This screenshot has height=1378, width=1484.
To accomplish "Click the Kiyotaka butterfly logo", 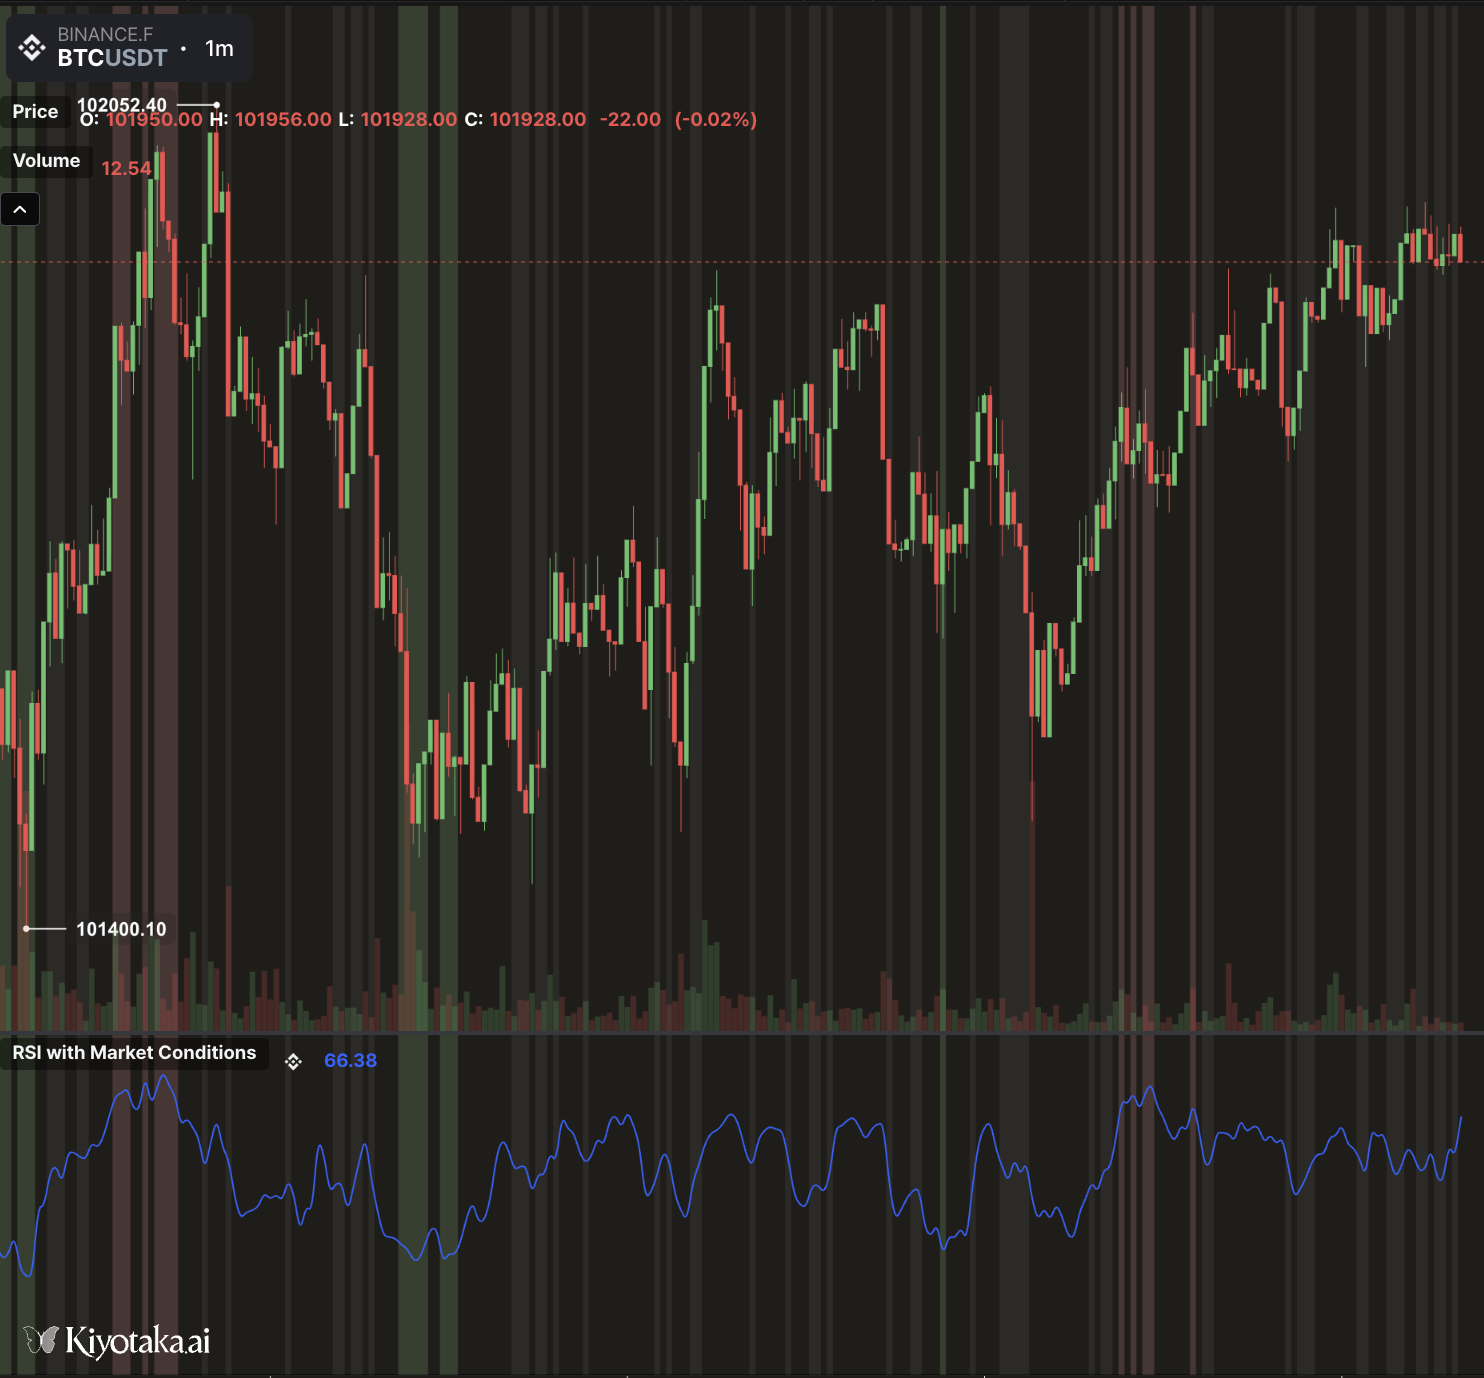I will [x=41, y=1340].
